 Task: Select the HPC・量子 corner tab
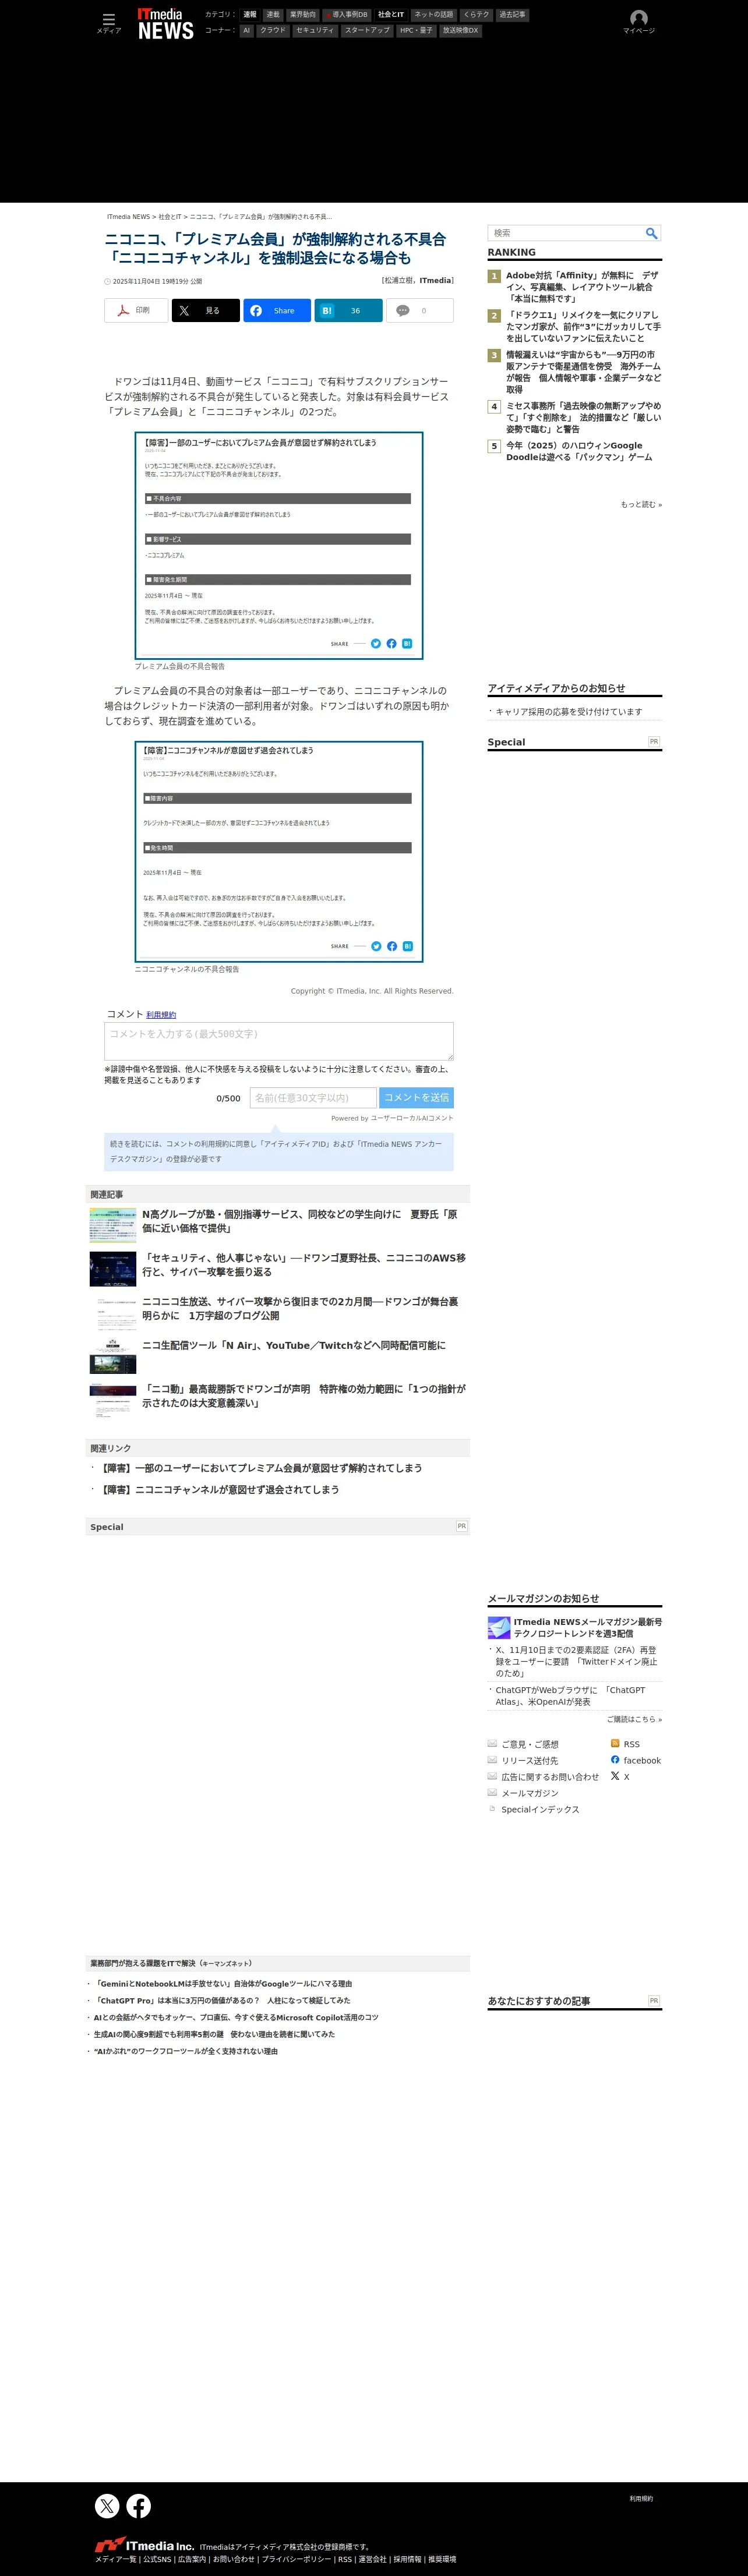coord(416,31)
